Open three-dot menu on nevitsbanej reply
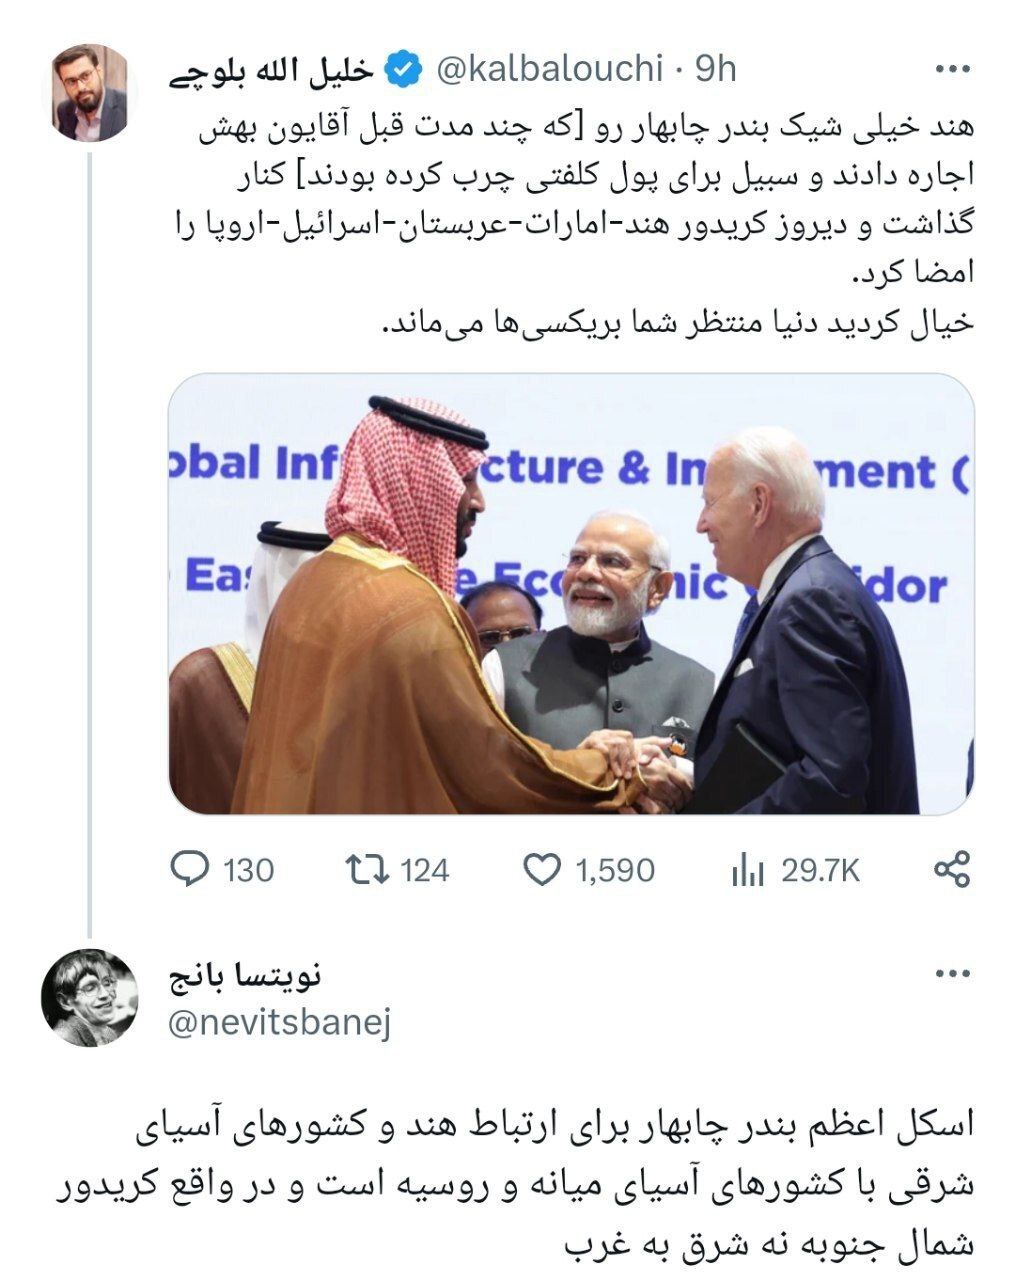Viewport: 1015px width, 1280px height. click(x=951, y=974)
